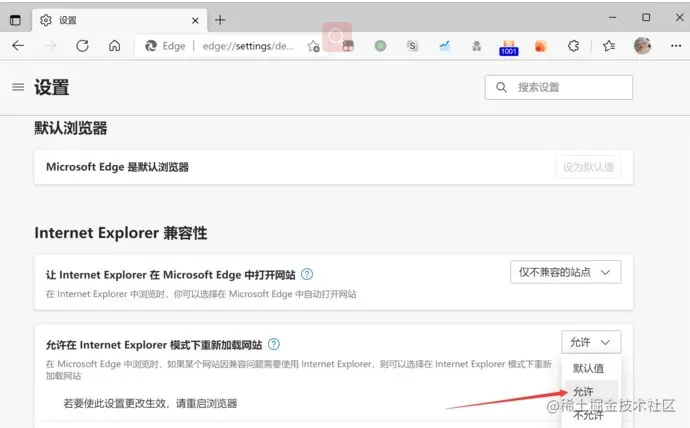Click the edge://settings address bar

[248, 46]
